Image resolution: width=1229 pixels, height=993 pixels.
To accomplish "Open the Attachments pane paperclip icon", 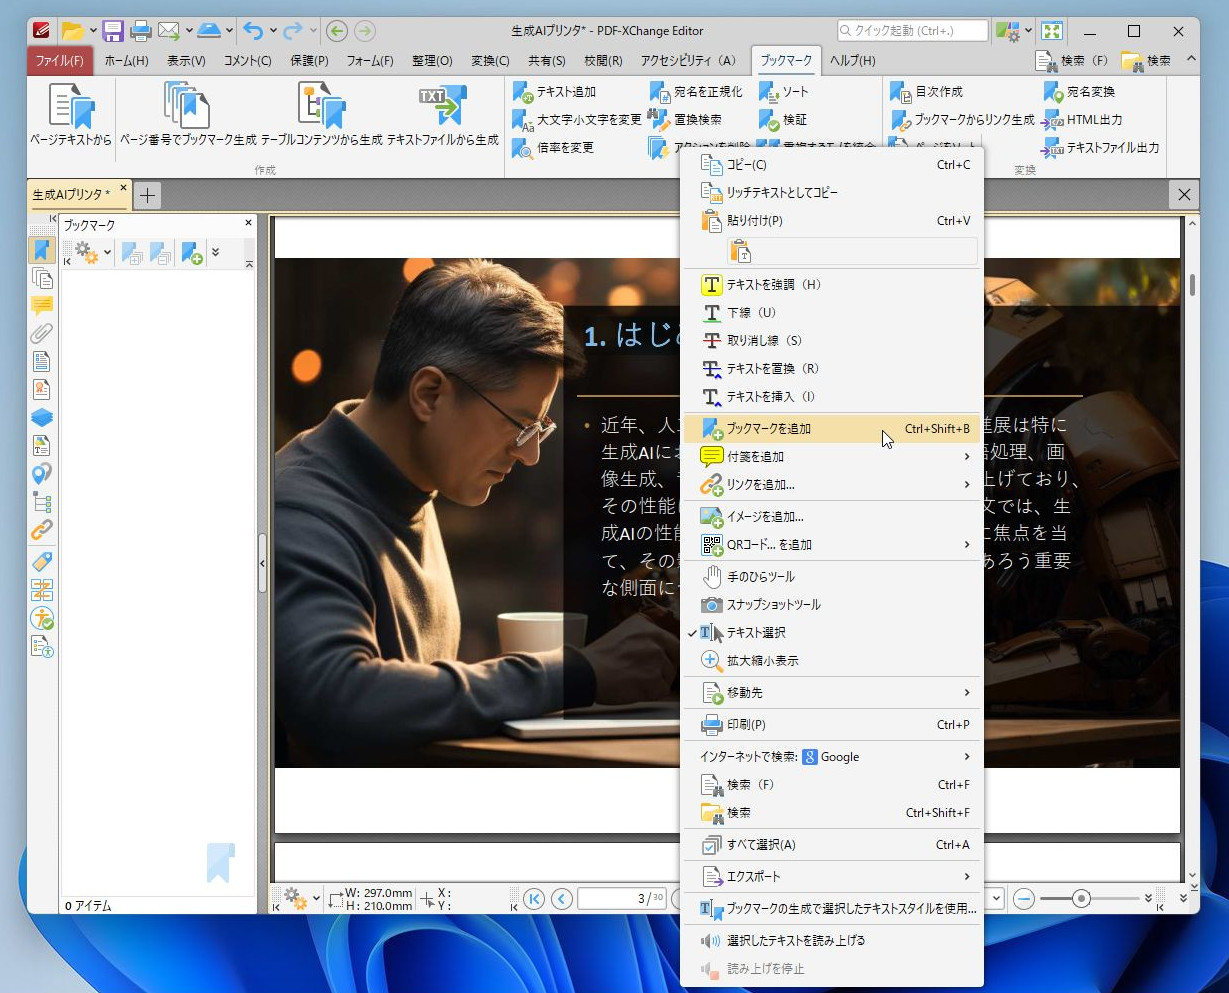I will click(42, 334).
